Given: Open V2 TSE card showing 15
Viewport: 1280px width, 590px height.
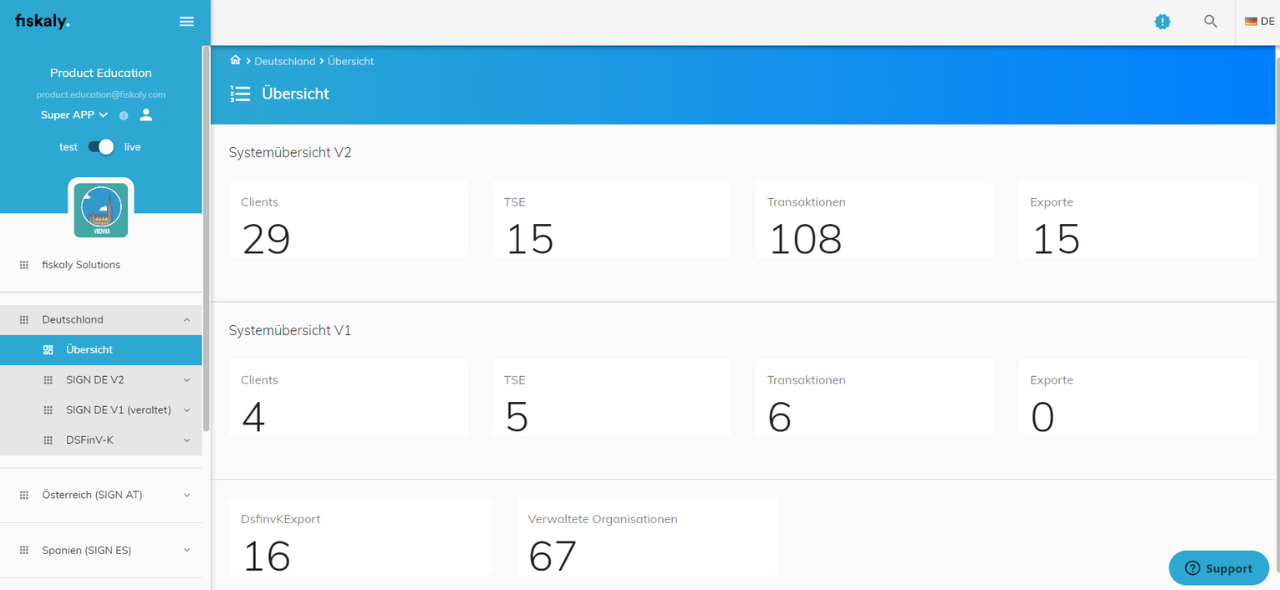Looking at the screenshot, I should (x=611, y=220).
